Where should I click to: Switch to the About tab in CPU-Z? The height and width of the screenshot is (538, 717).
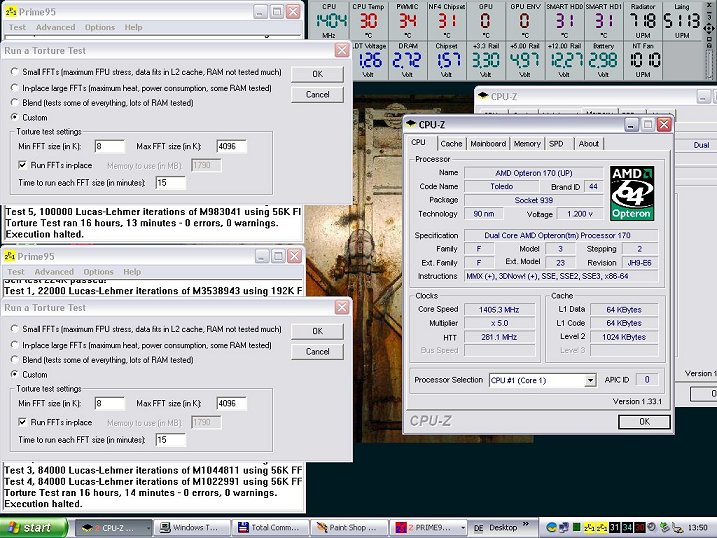[x=589, y=144]
